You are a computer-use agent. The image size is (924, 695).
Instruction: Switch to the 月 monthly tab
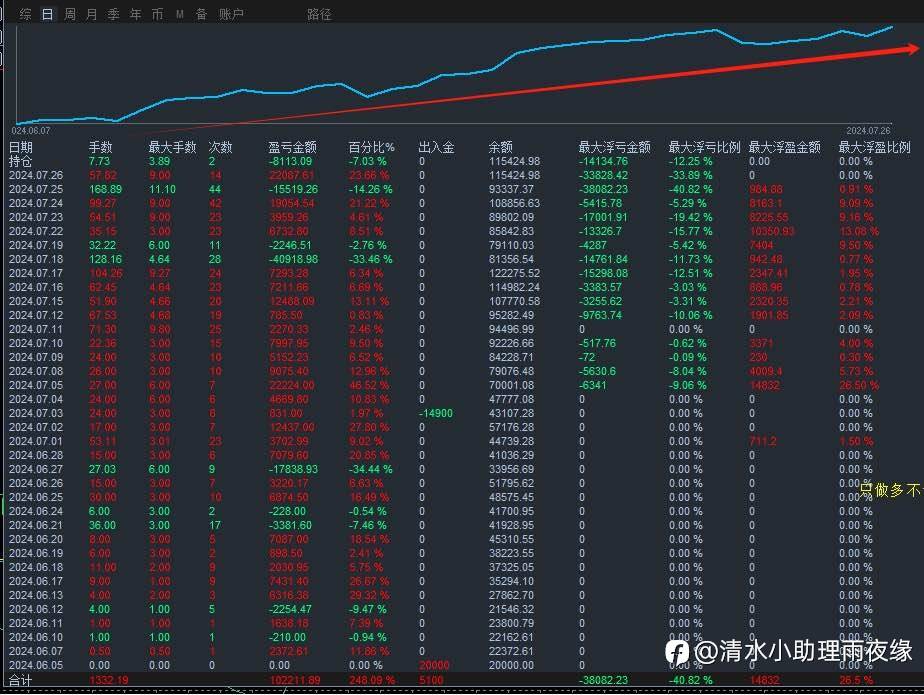click(x=91, y=14)
